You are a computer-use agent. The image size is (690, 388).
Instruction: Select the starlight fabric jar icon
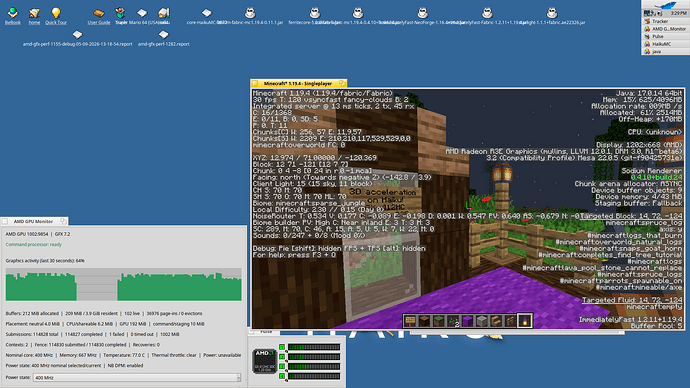tap(552, 13)
